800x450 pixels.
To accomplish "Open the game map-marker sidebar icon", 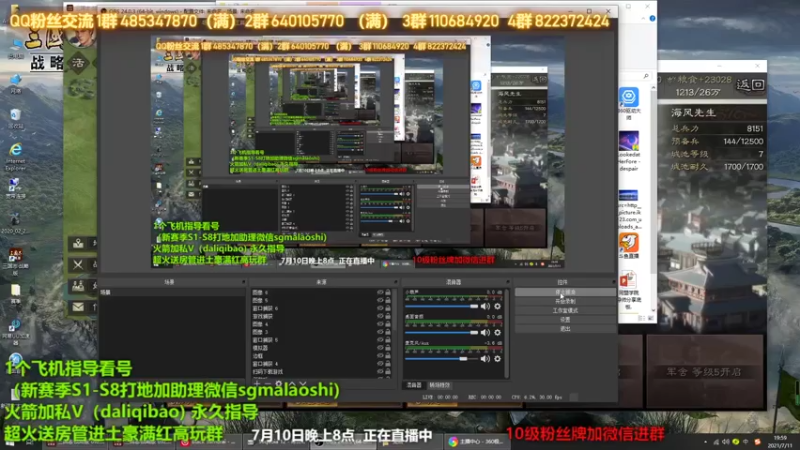I will (x=78, y=243).
